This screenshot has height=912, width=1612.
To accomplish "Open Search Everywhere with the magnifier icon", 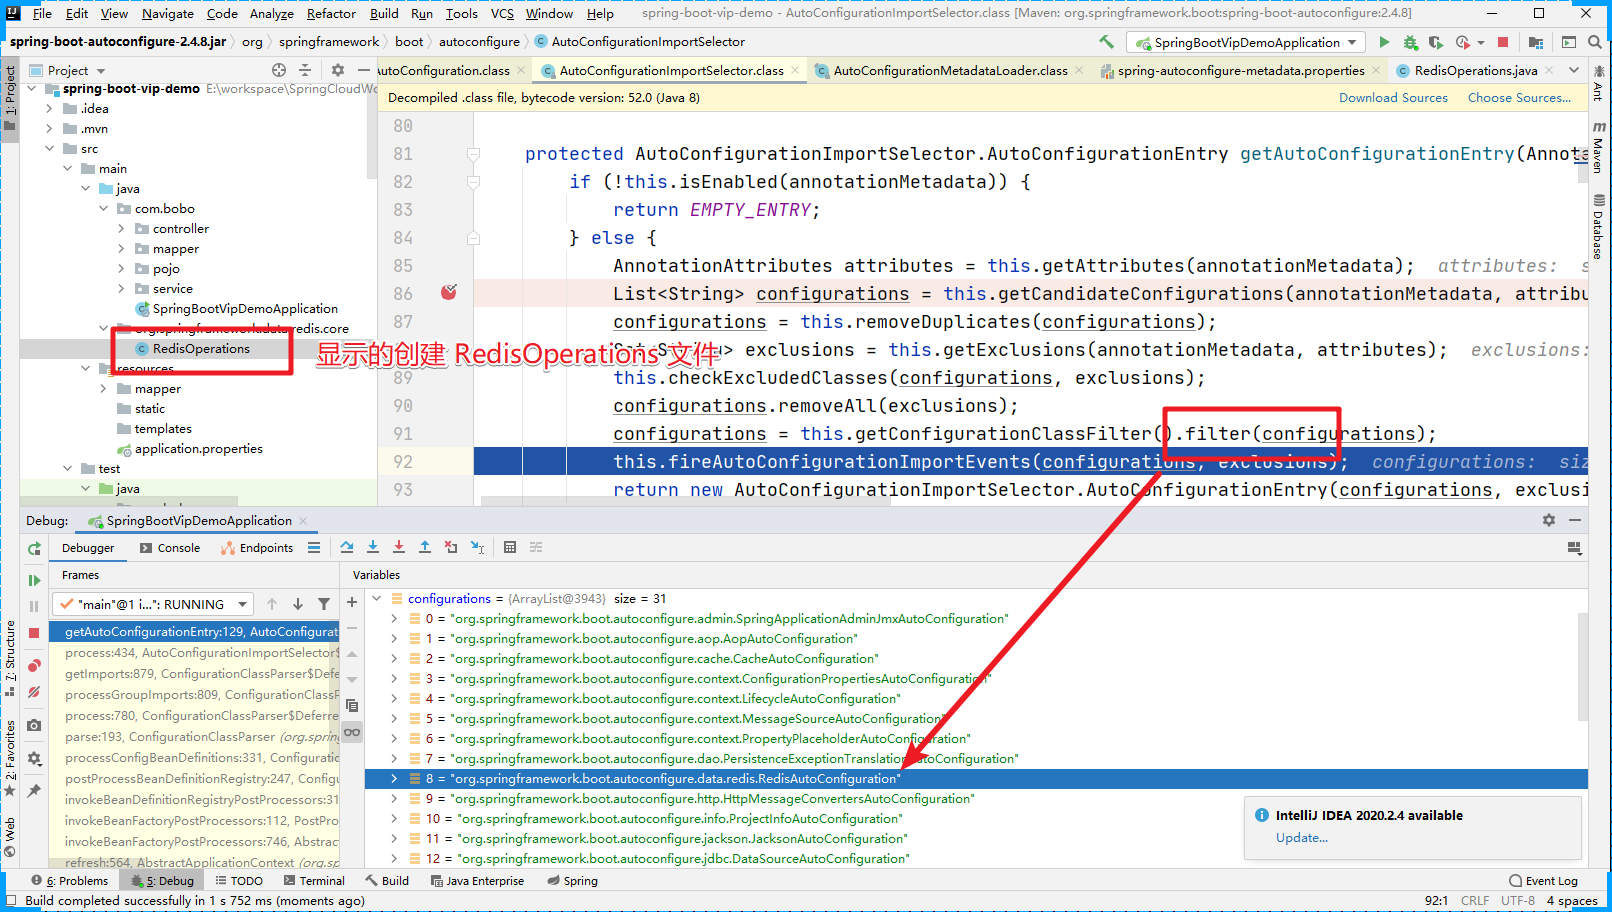I will coord(1595,42).
